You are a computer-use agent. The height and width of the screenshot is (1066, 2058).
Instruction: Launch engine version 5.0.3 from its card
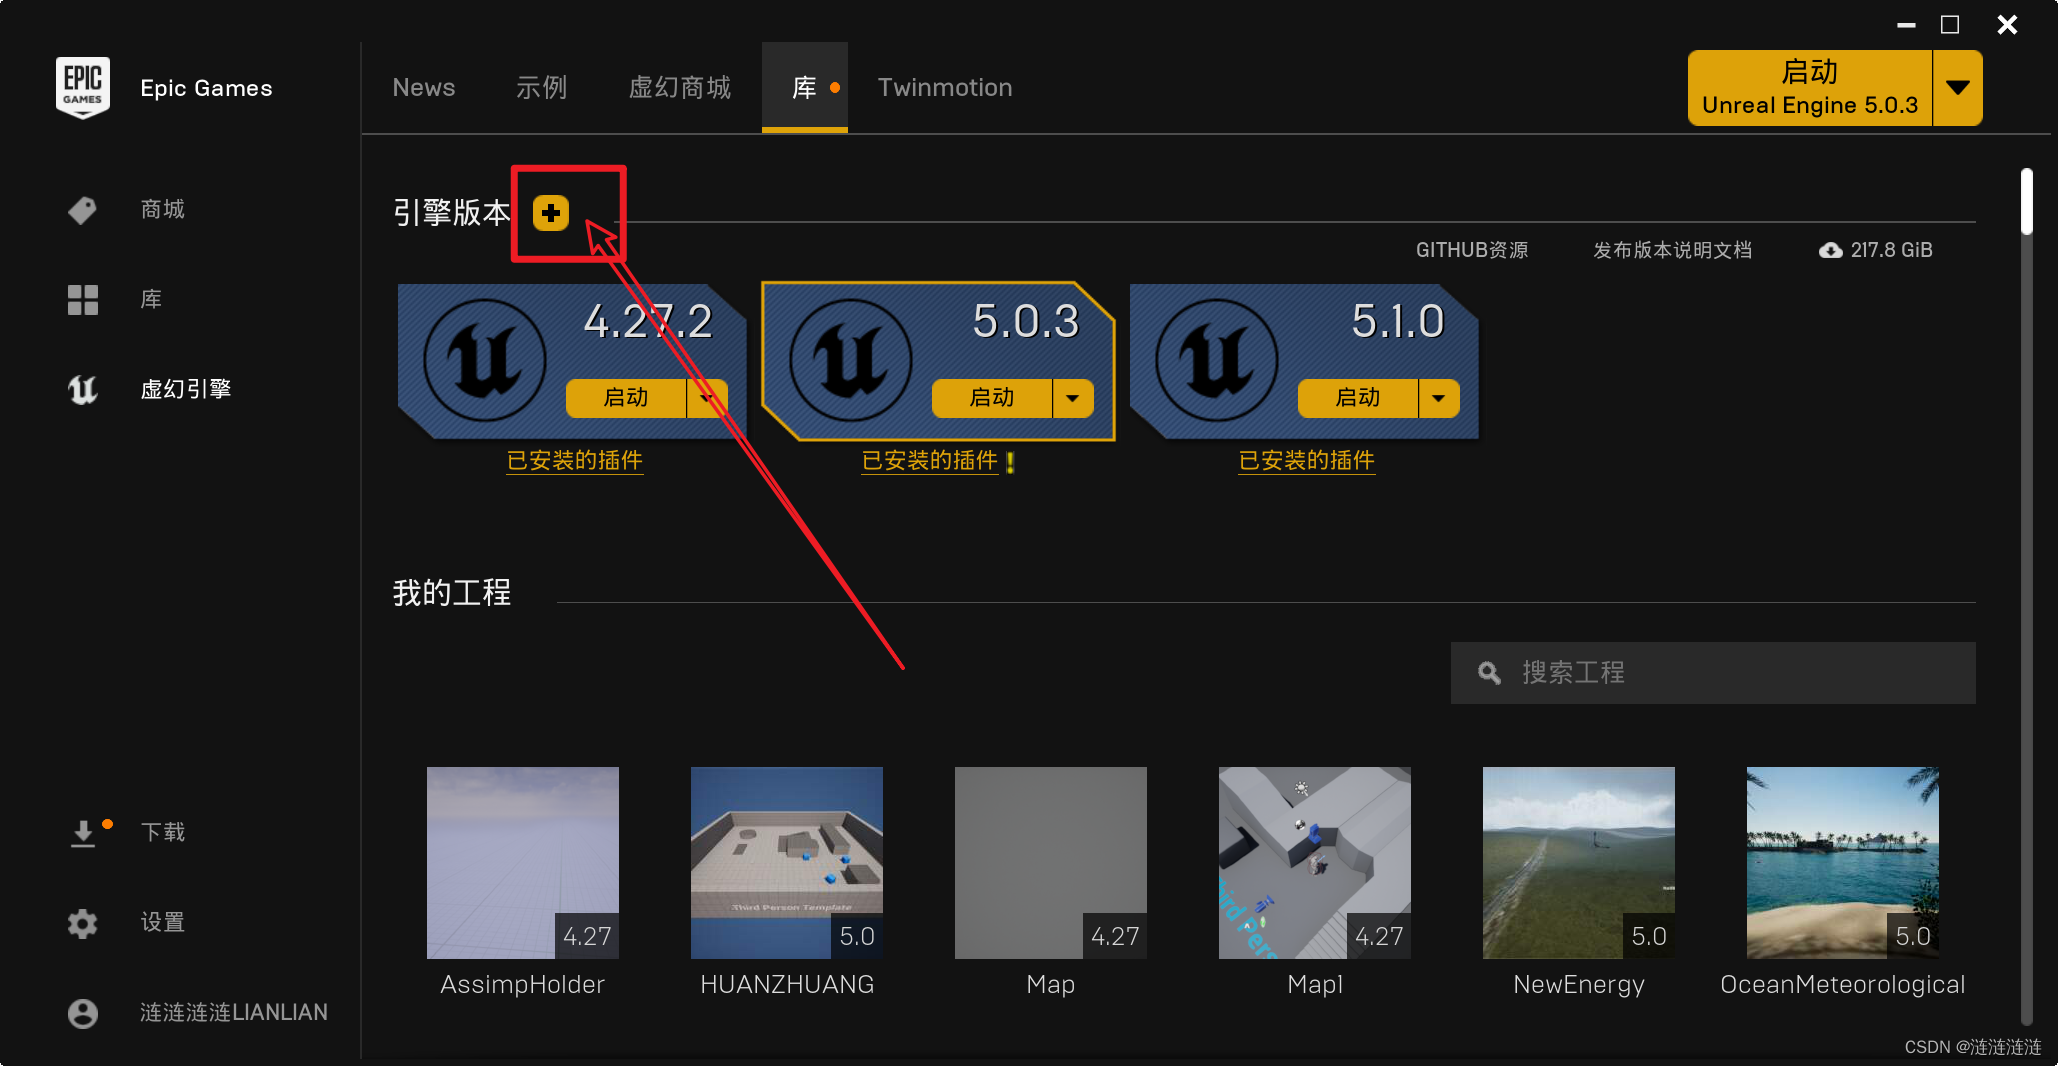pos(992,398)
